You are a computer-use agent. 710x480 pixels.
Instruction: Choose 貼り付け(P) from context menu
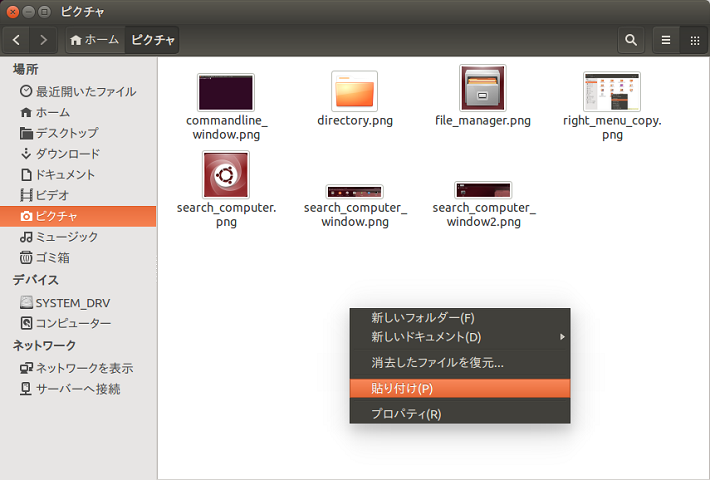pos(460,389)
